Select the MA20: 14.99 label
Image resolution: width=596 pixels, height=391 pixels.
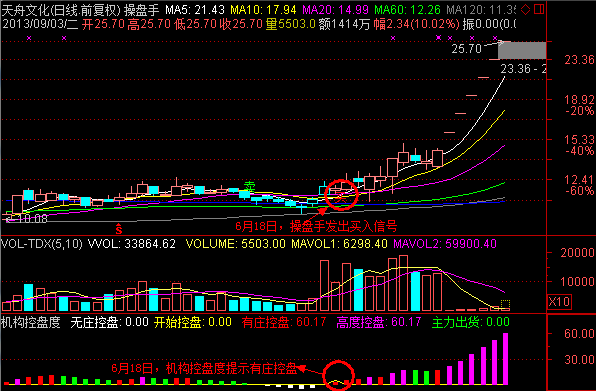(x=336, y=9)
